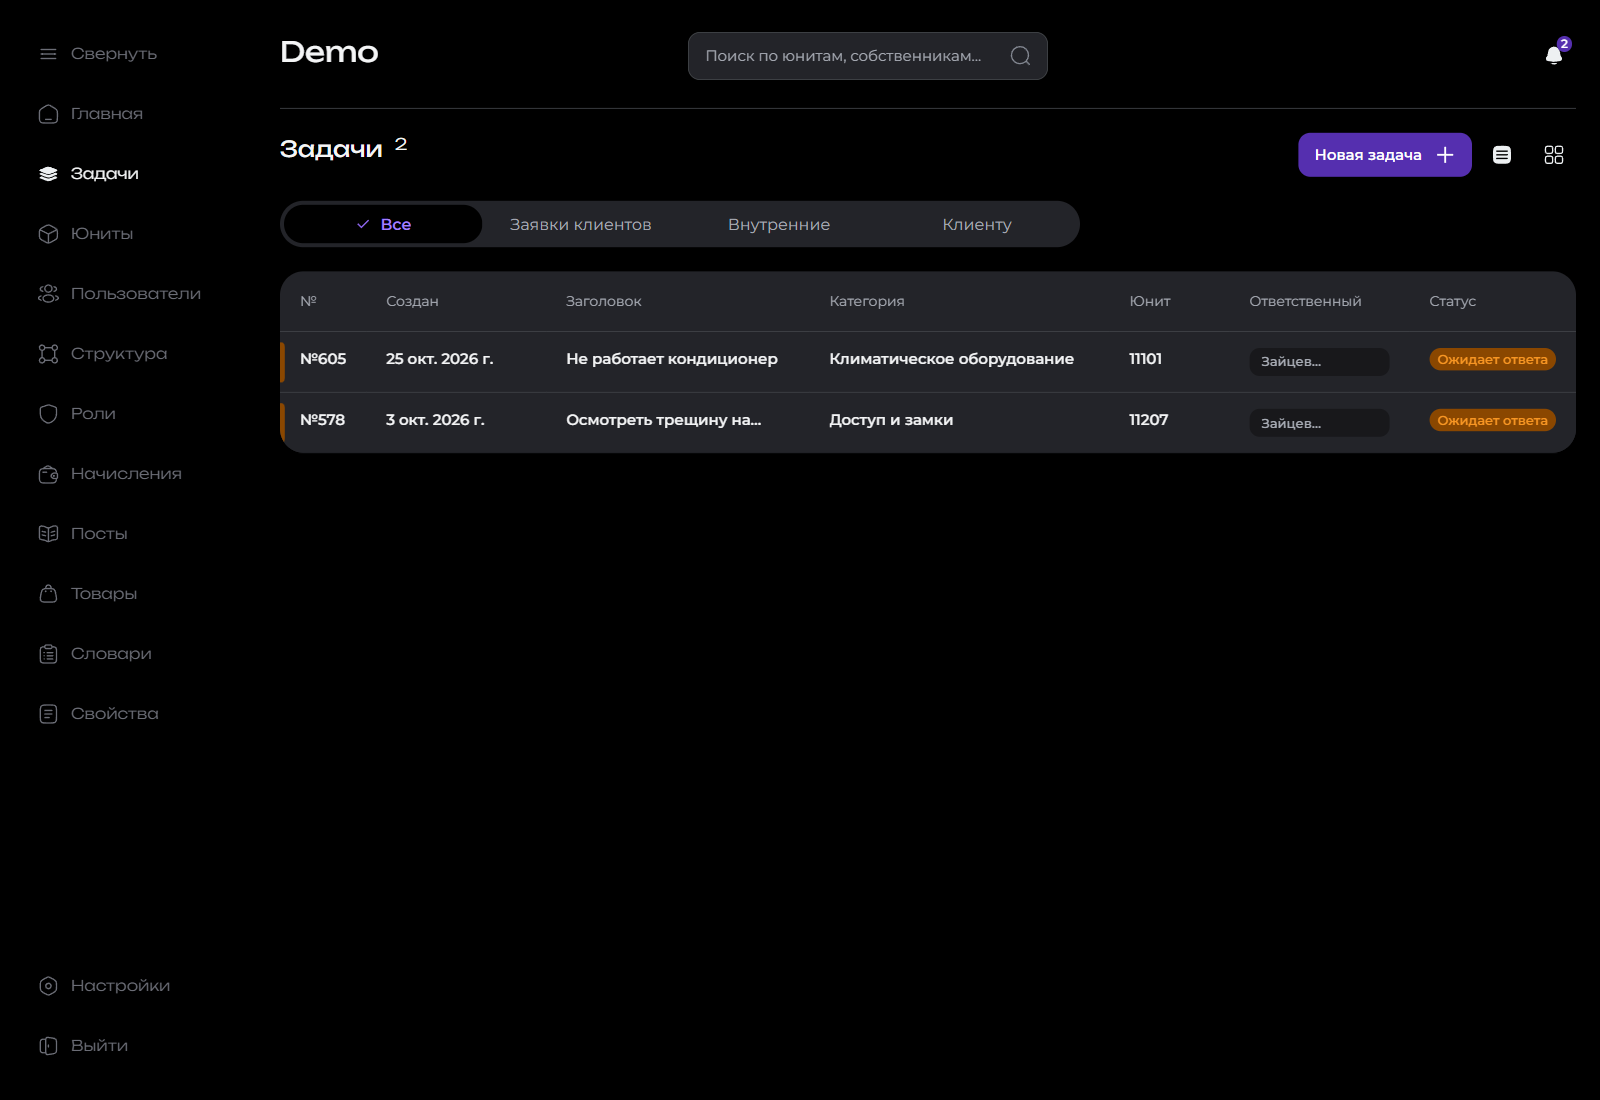Switch to list view layout
The height and width of the screenshot is (1100, 1600).
tap(1502, 155)
